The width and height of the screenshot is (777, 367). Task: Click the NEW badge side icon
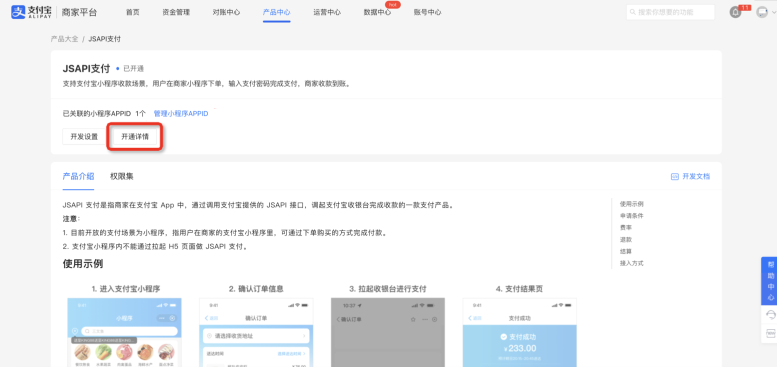pos(771,333)
